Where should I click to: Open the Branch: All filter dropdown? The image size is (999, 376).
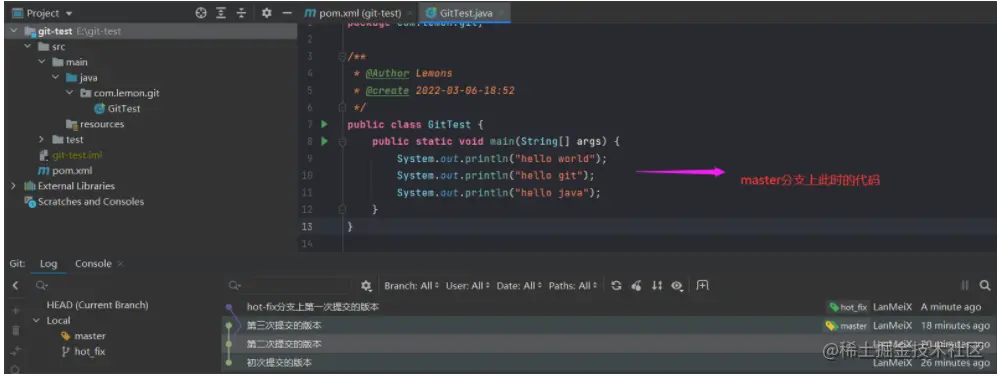(x=412, y=286)
